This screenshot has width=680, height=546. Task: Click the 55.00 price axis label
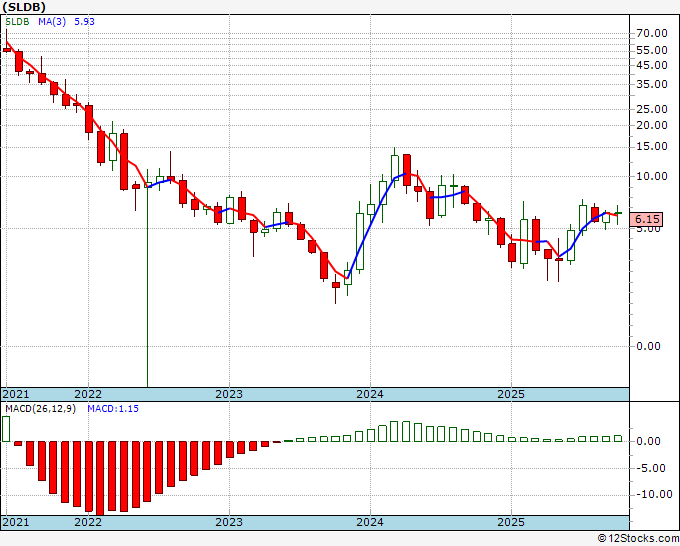click(x=652, y=50)
